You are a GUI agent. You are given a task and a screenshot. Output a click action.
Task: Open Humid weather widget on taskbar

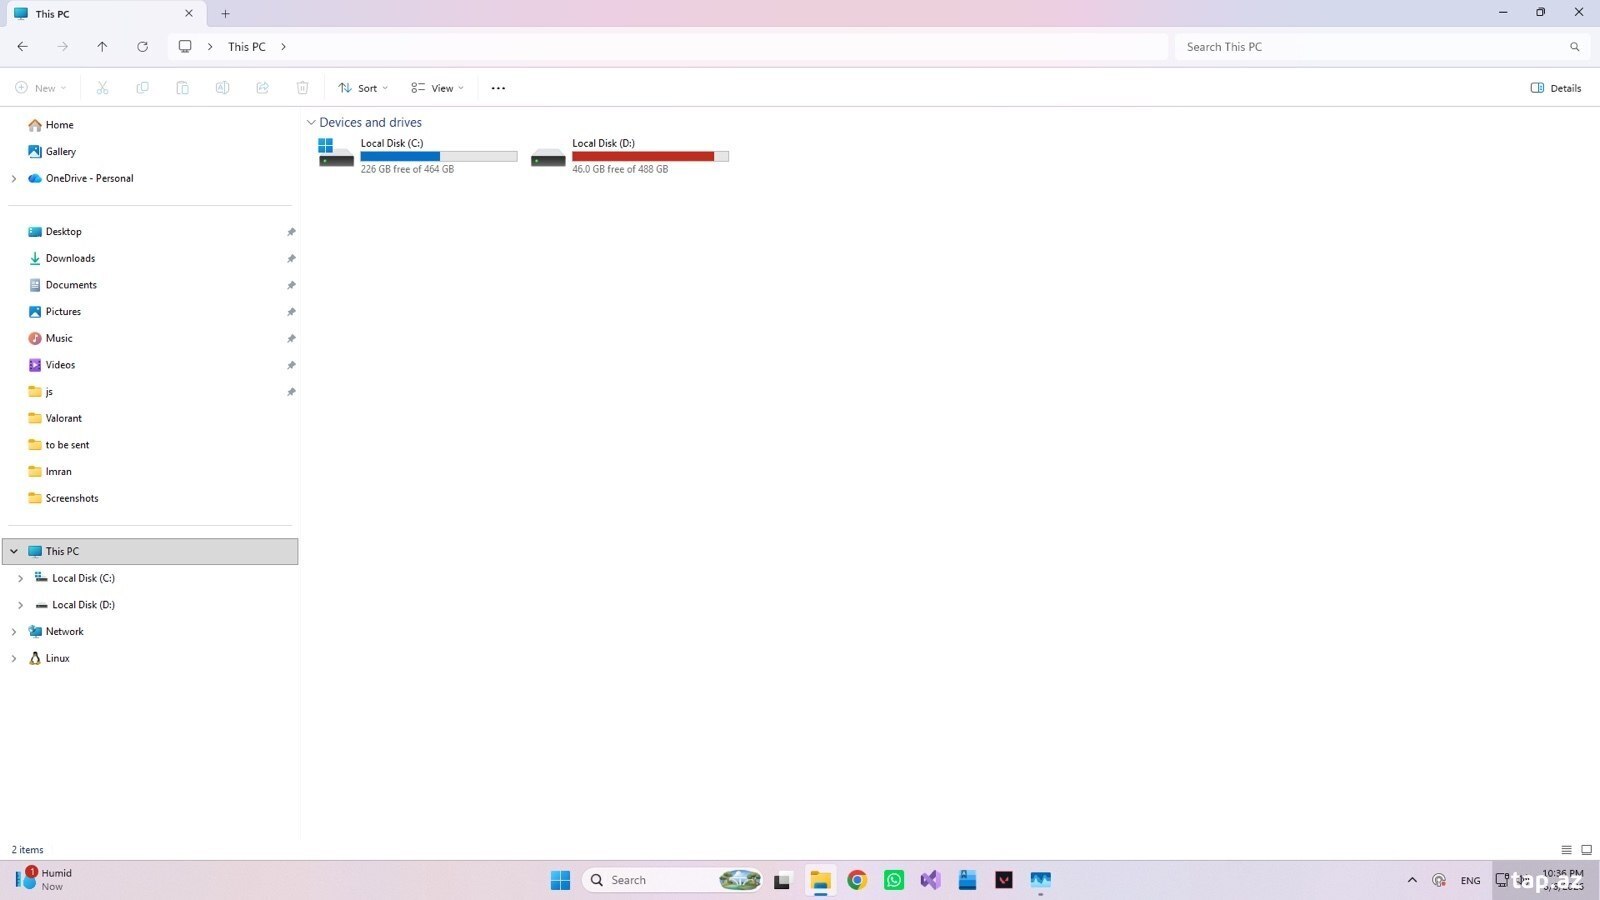(45, 880)
